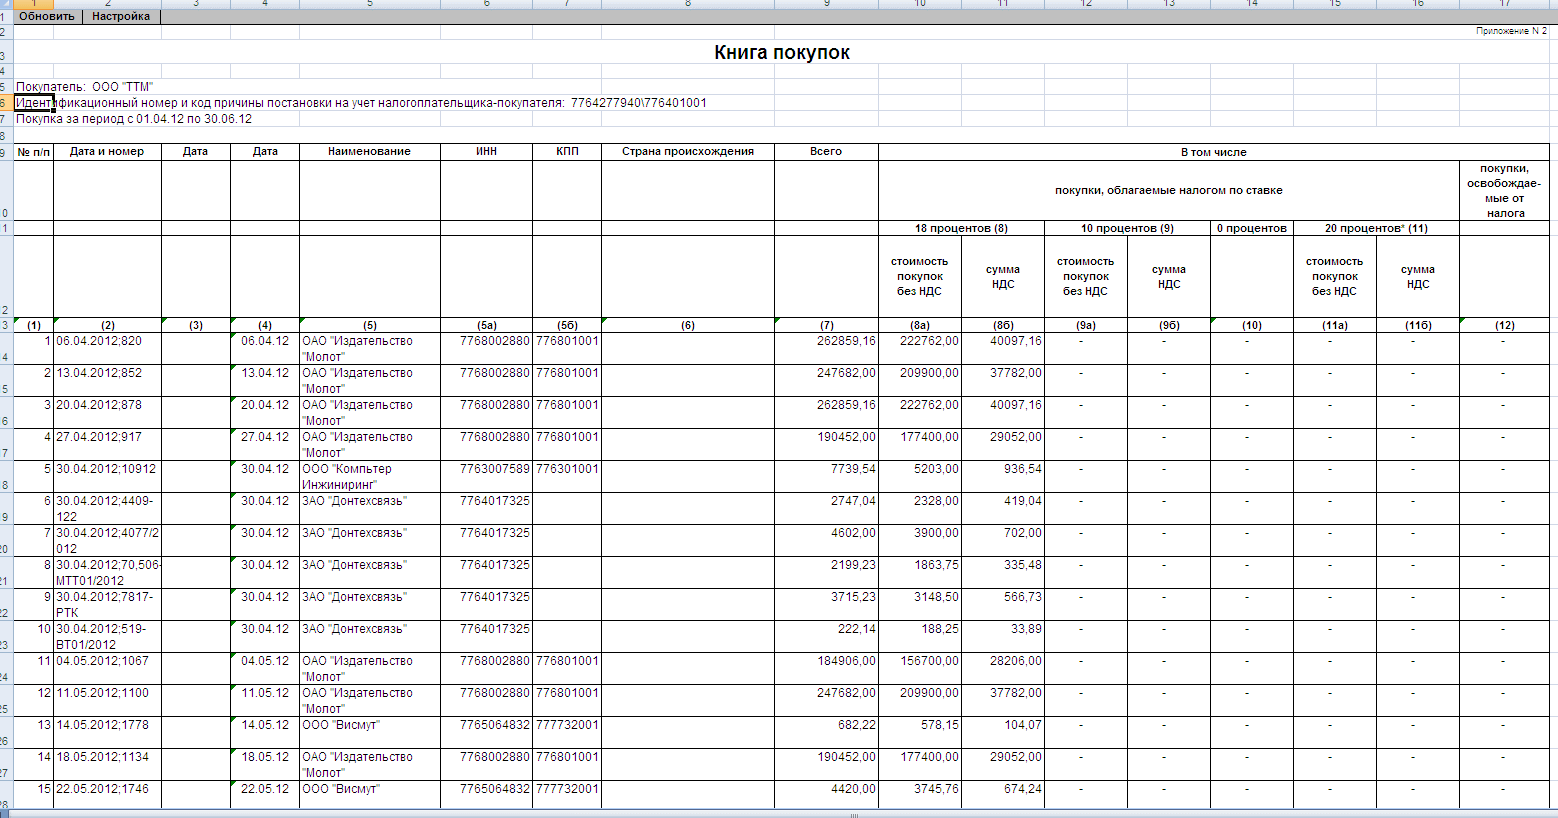Click the "Наименование" column header cell
The image size is (1558, 818).
tap(369, 152)
